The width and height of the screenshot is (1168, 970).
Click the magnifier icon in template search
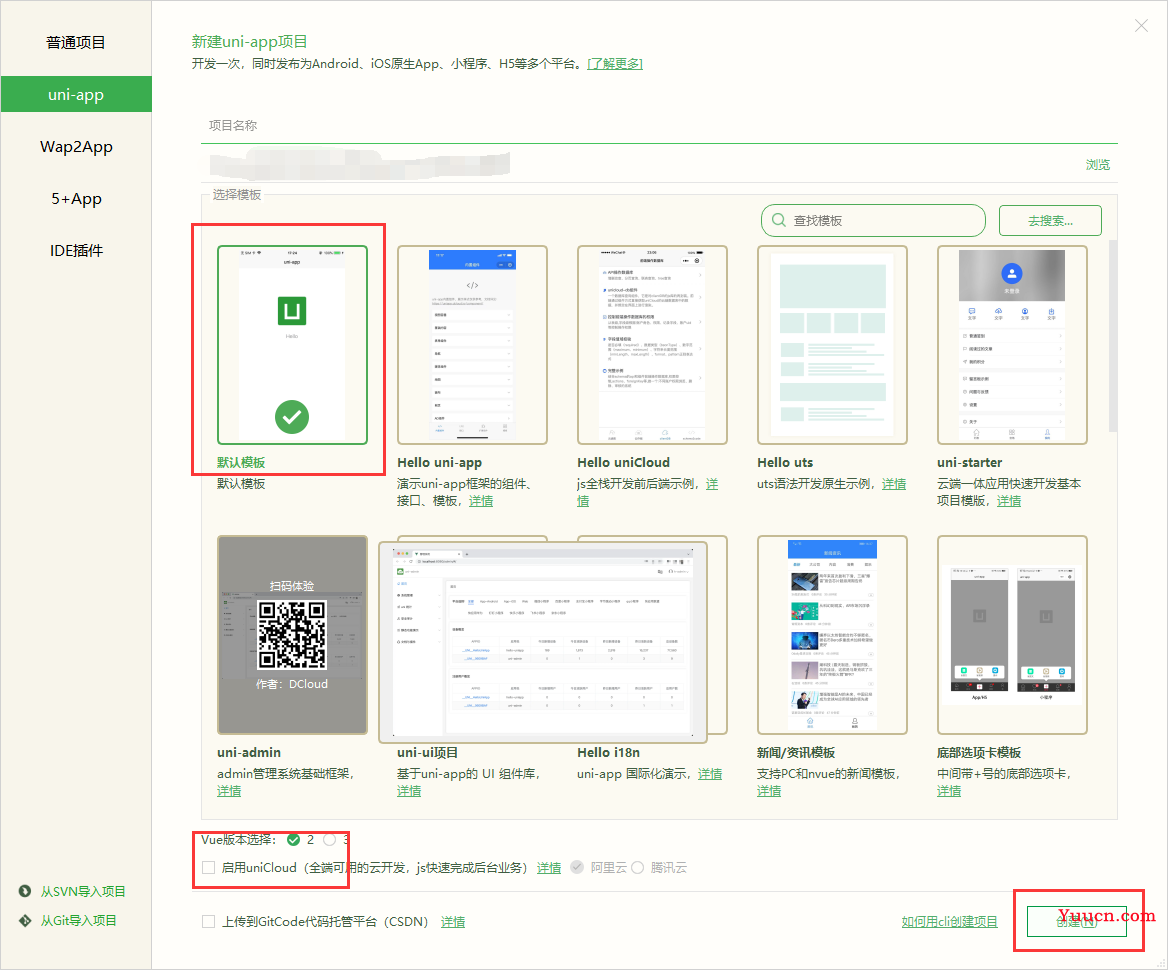point(778,221)
